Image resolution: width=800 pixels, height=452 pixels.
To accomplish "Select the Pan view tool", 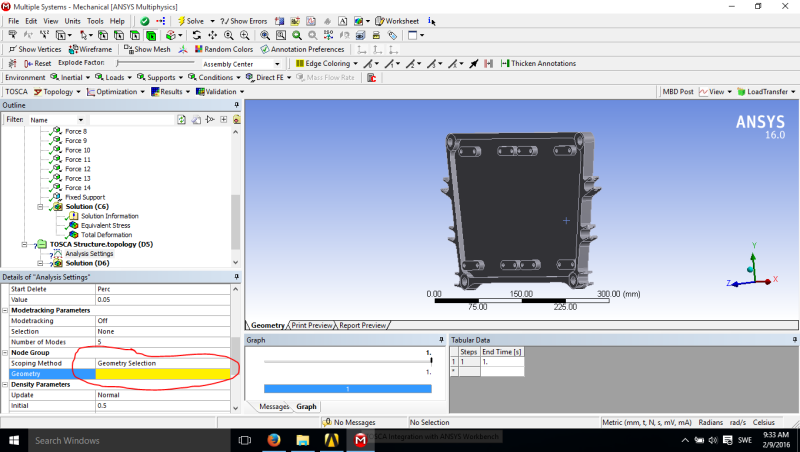I will (x=212, y=35).
